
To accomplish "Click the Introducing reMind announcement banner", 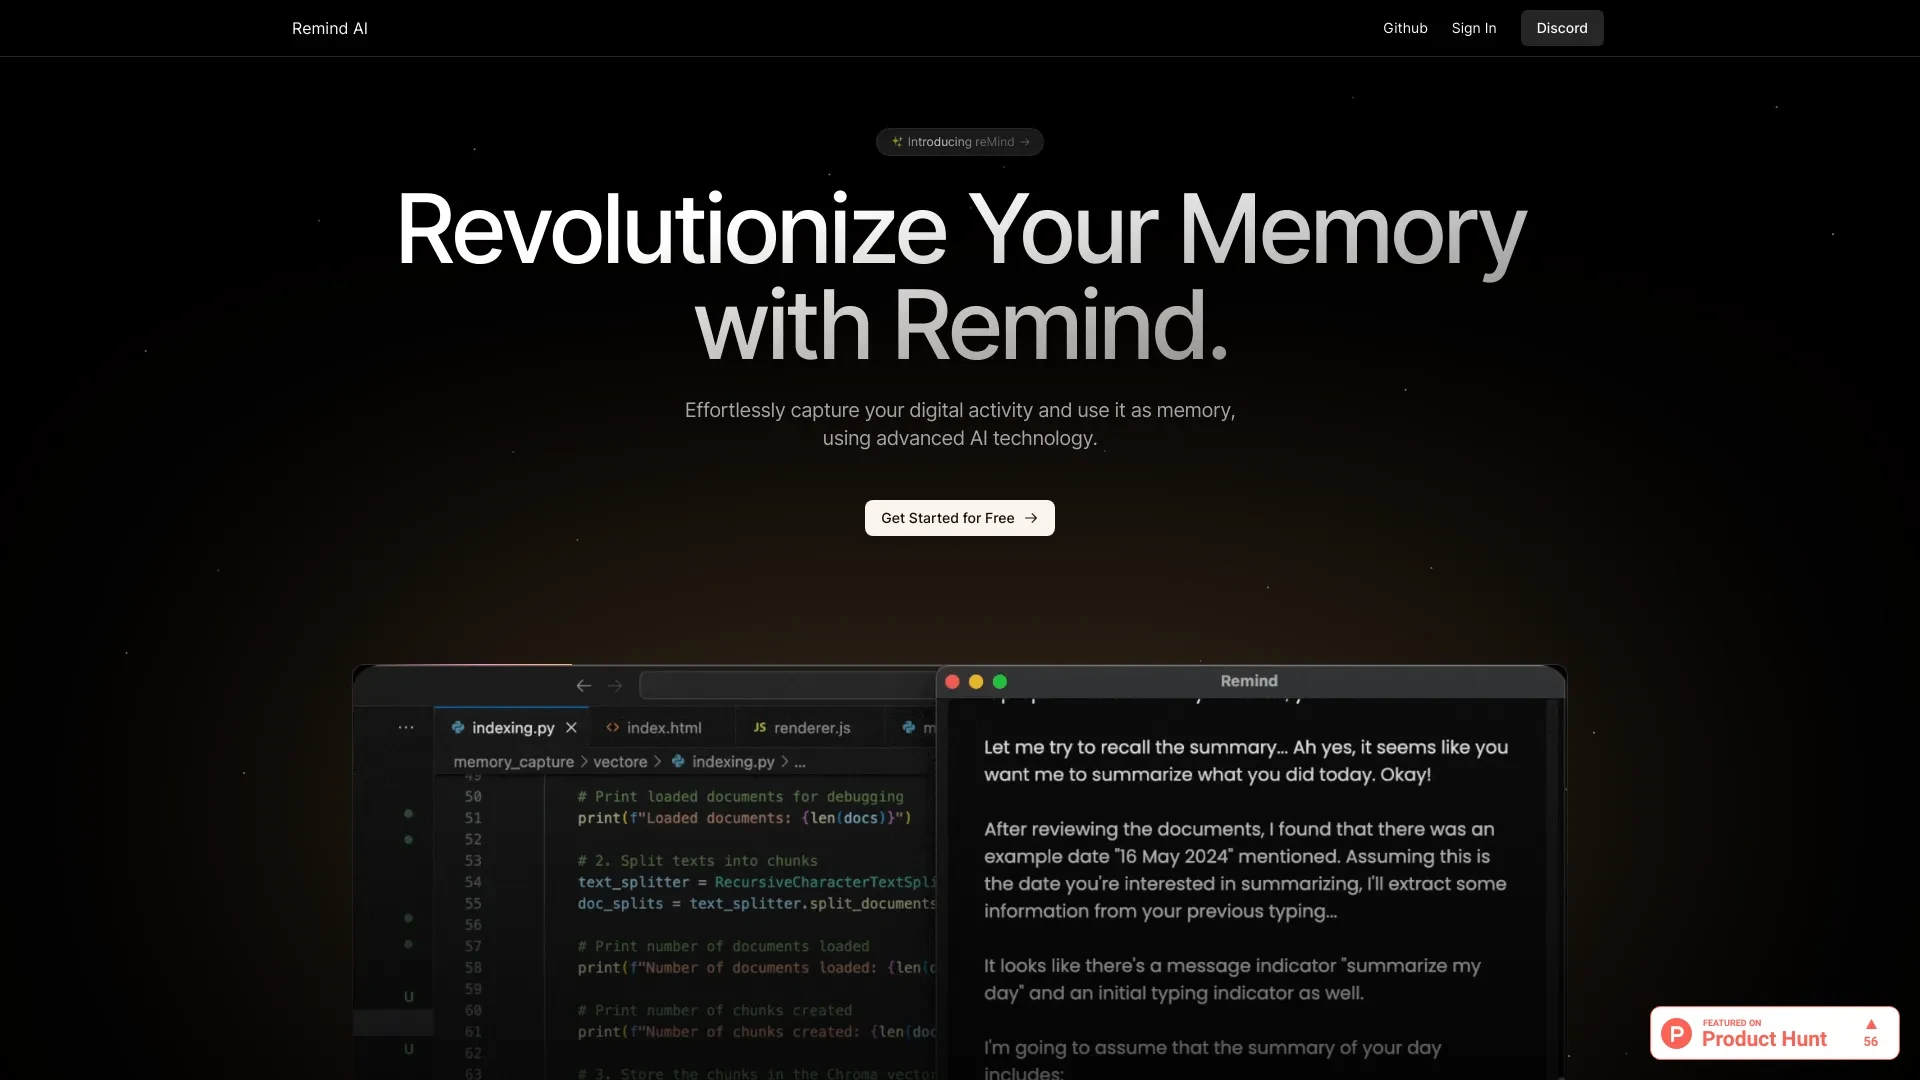I will [960, 141].
